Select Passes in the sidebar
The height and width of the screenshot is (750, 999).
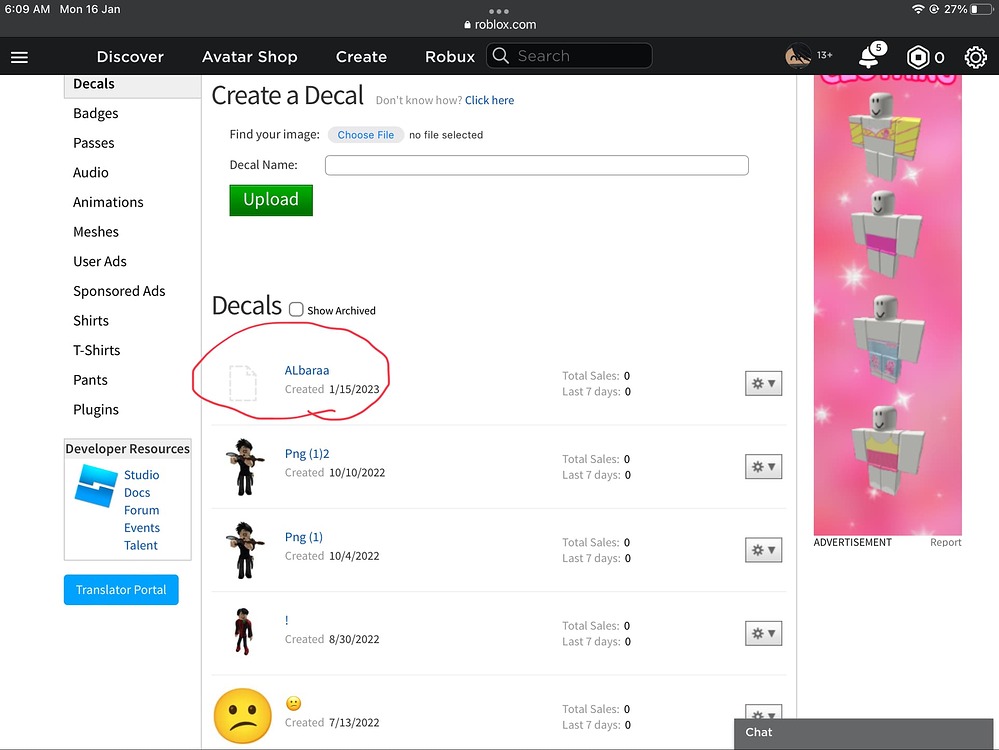tap(94, 143)
